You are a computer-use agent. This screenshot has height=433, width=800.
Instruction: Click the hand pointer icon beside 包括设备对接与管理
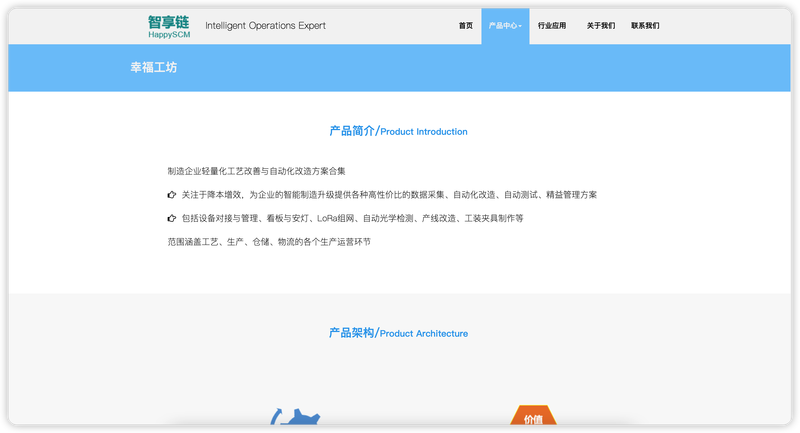pos(172,218)
